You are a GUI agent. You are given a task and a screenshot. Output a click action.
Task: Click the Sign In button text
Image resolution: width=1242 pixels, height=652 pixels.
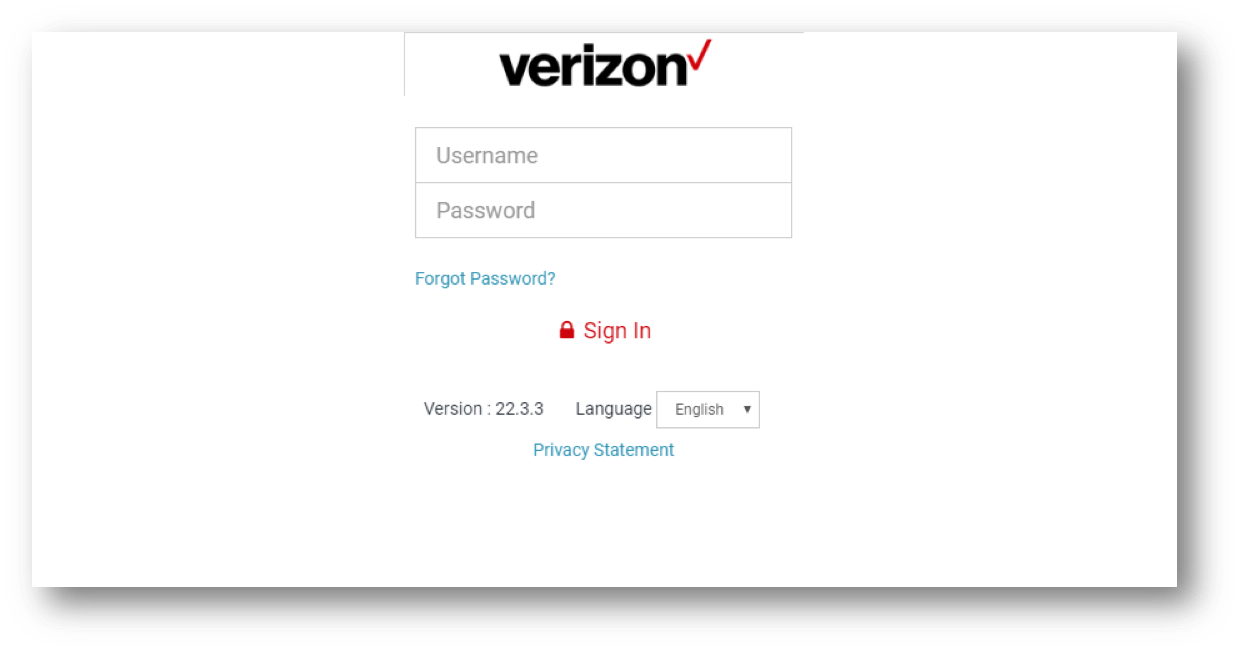[x=617, y=331]
